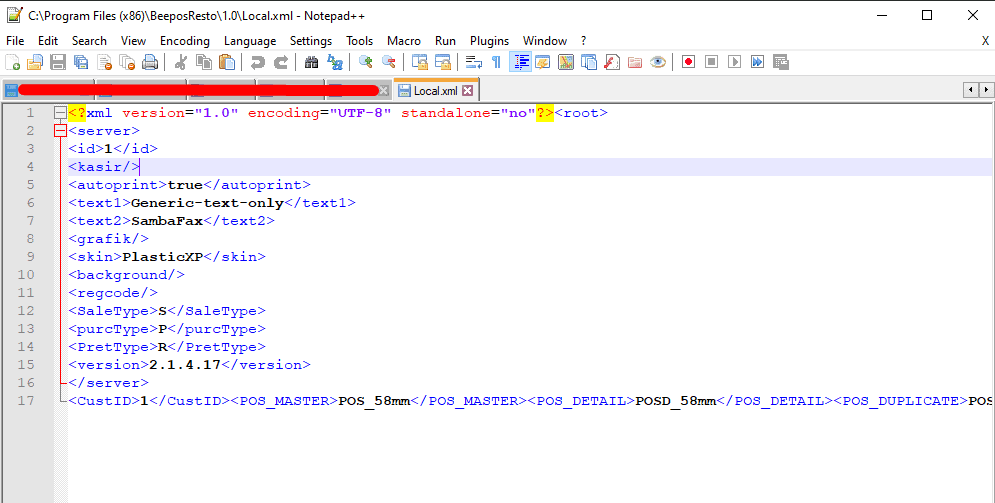Open Folder as Workspace toolbar icon
Viewport: 995px width, 503px height.
(x=635, y=62)
